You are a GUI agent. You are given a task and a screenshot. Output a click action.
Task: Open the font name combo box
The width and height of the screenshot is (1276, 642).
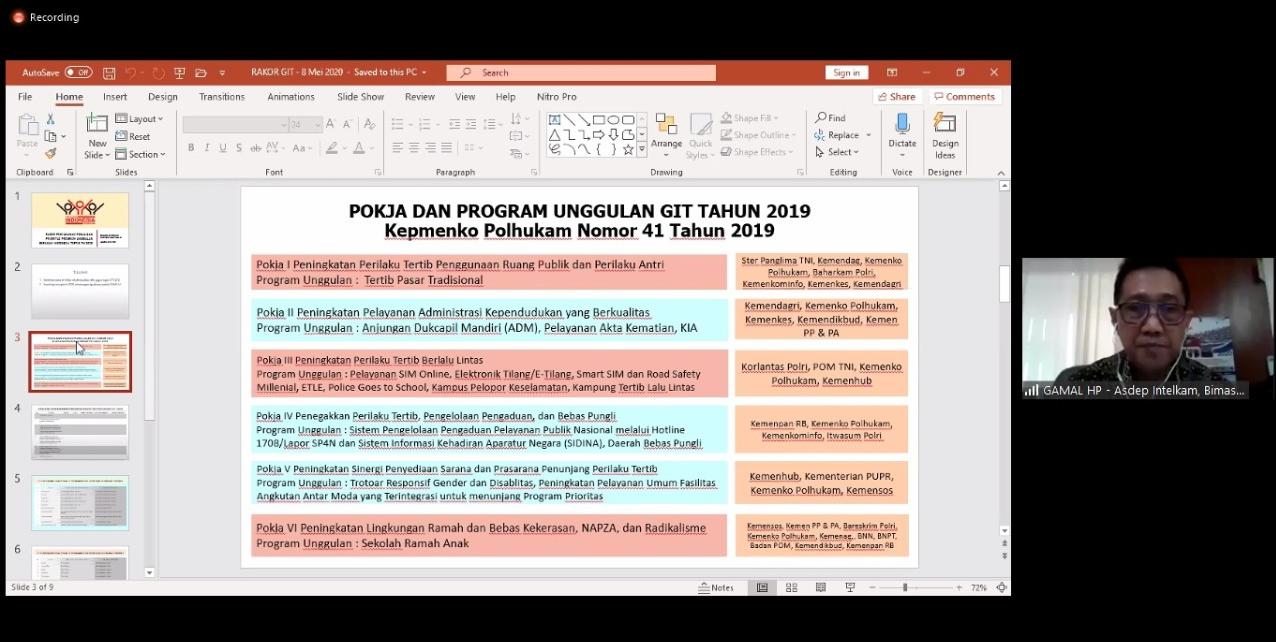(x=235, y=125)
